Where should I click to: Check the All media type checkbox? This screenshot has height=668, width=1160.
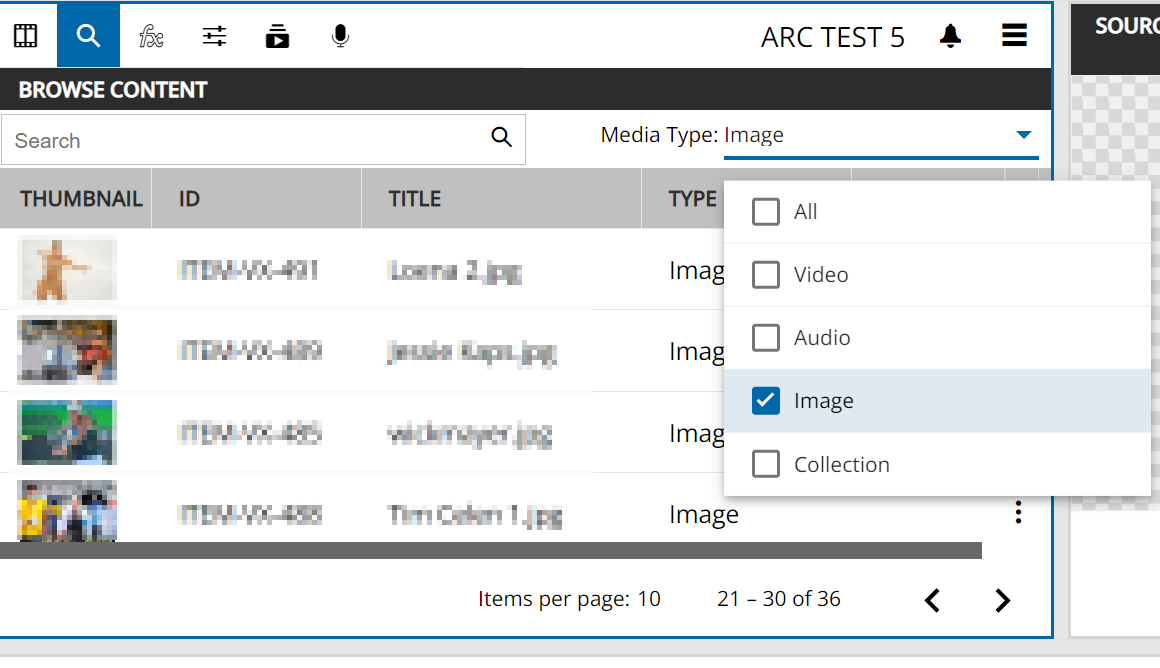(766, 212)
